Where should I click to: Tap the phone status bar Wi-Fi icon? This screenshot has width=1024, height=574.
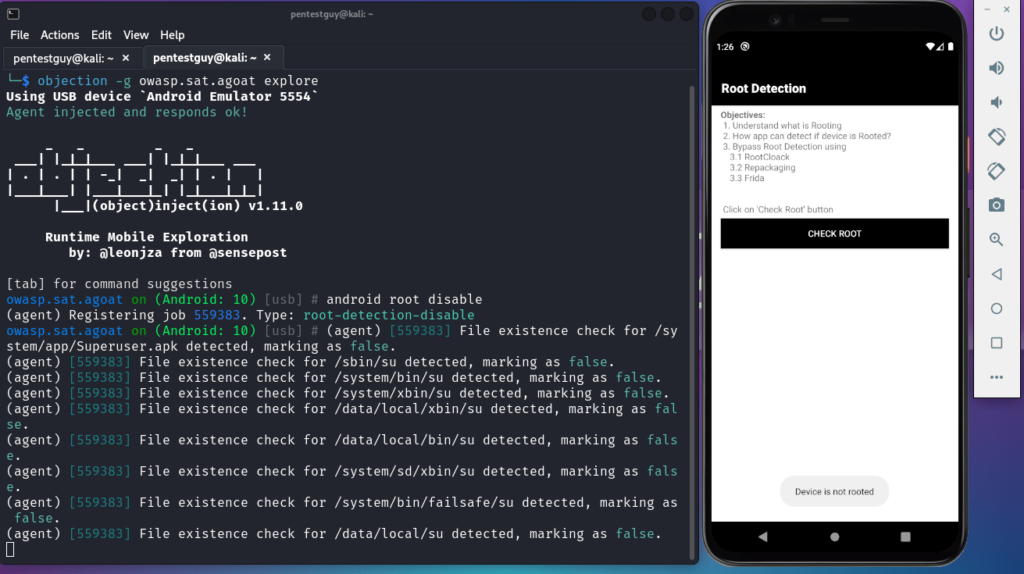(930, 46)
